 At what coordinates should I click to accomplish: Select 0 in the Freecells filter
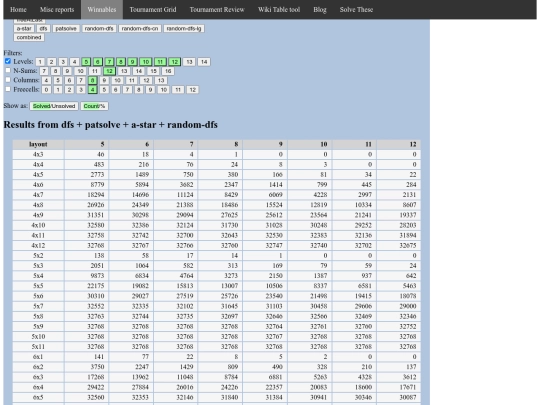pos(46,90)
